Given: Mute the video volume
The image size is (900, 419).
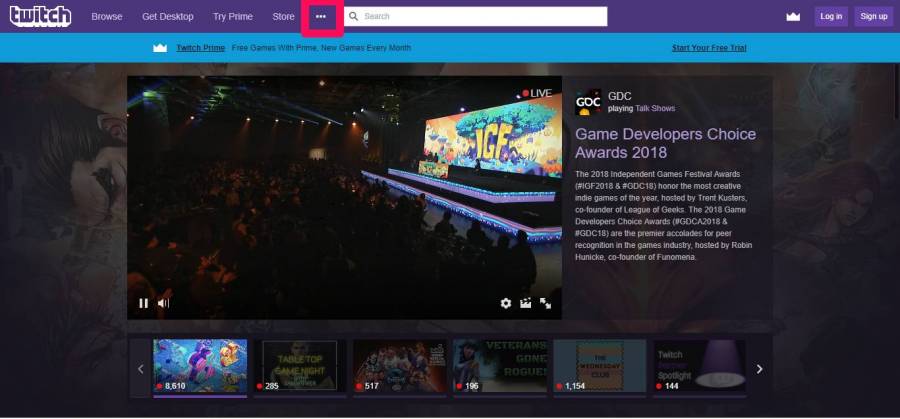Looking at the screenshot, I should click(163, 303).
